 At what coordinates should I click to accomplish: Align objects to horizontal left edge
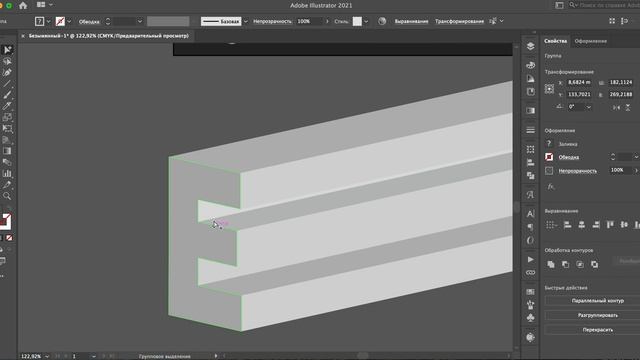(x=567, y=225)
